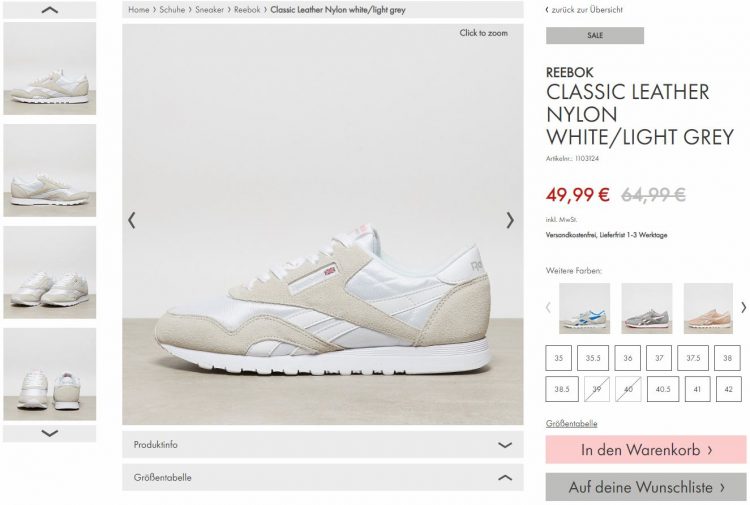
Task: Select shoe size 35
Action: click(559, 358)
